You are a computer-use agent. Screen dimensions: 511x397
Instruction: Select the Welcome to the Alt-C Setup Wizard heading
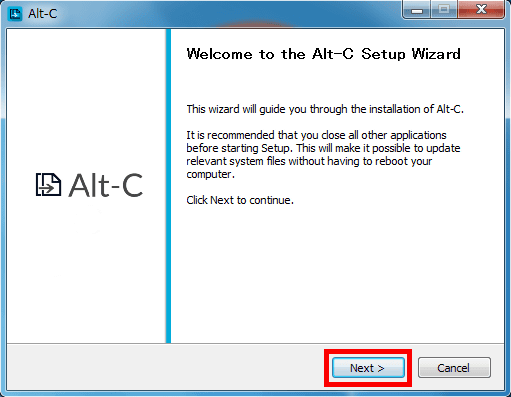pyautogui.click(x=324, y=54)
